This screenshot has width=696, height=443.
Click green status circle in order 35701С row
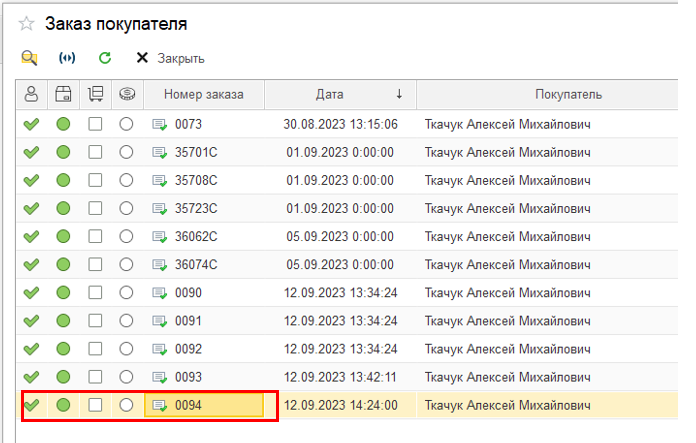(63, 153)
